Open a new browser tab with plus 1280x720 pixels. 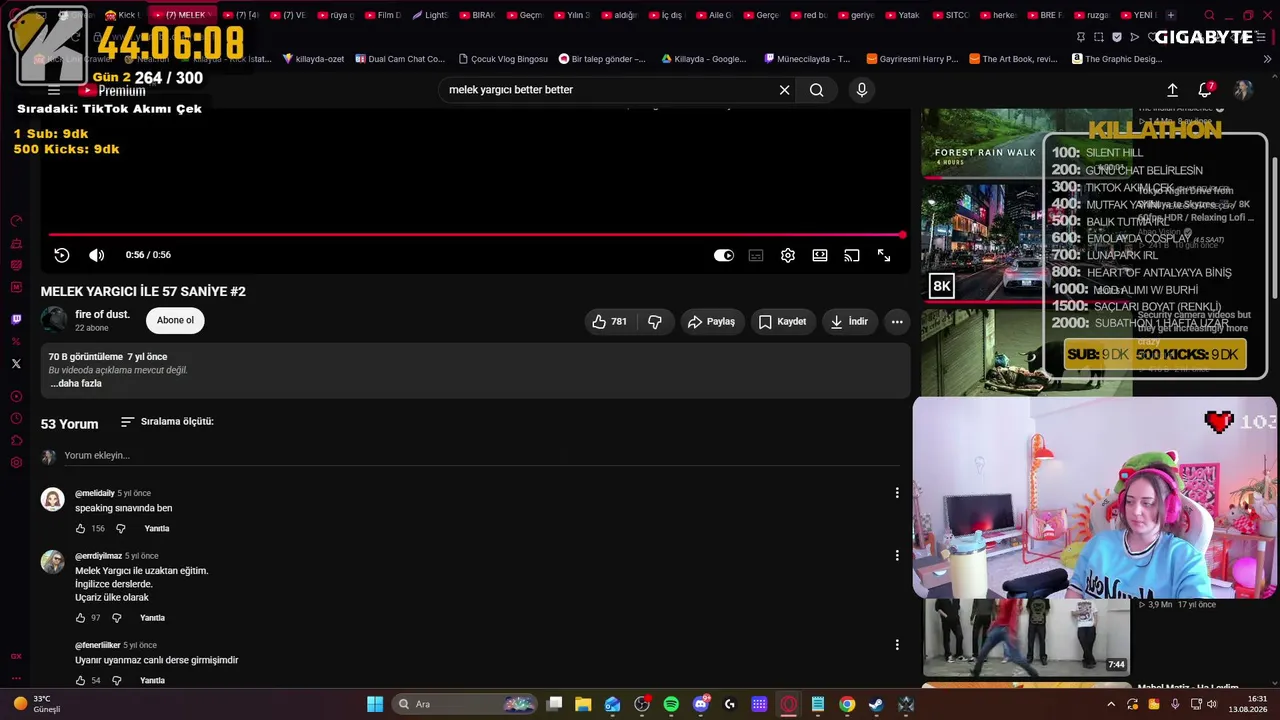(1171, 15)
